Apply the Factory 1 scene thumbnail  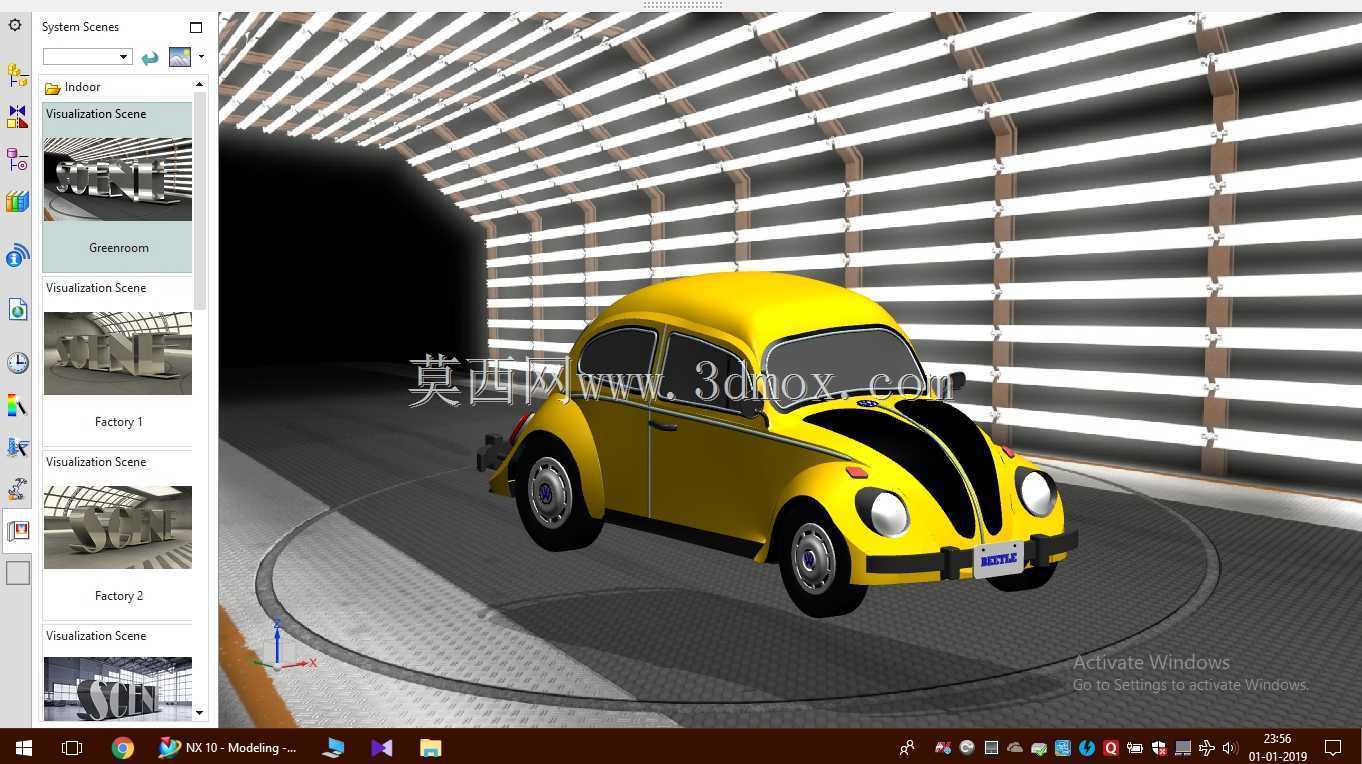(118, 353)
